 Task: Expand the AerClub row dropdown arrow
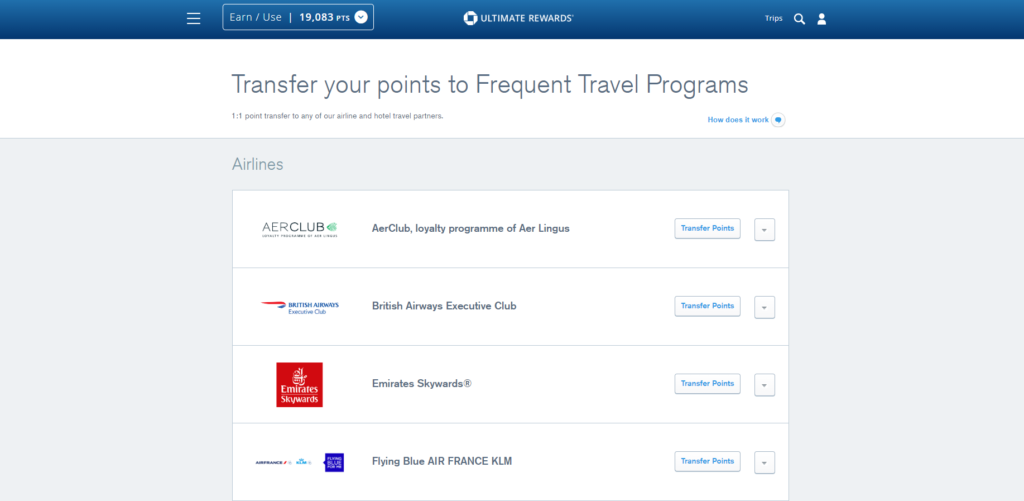(x=764, y=229)
